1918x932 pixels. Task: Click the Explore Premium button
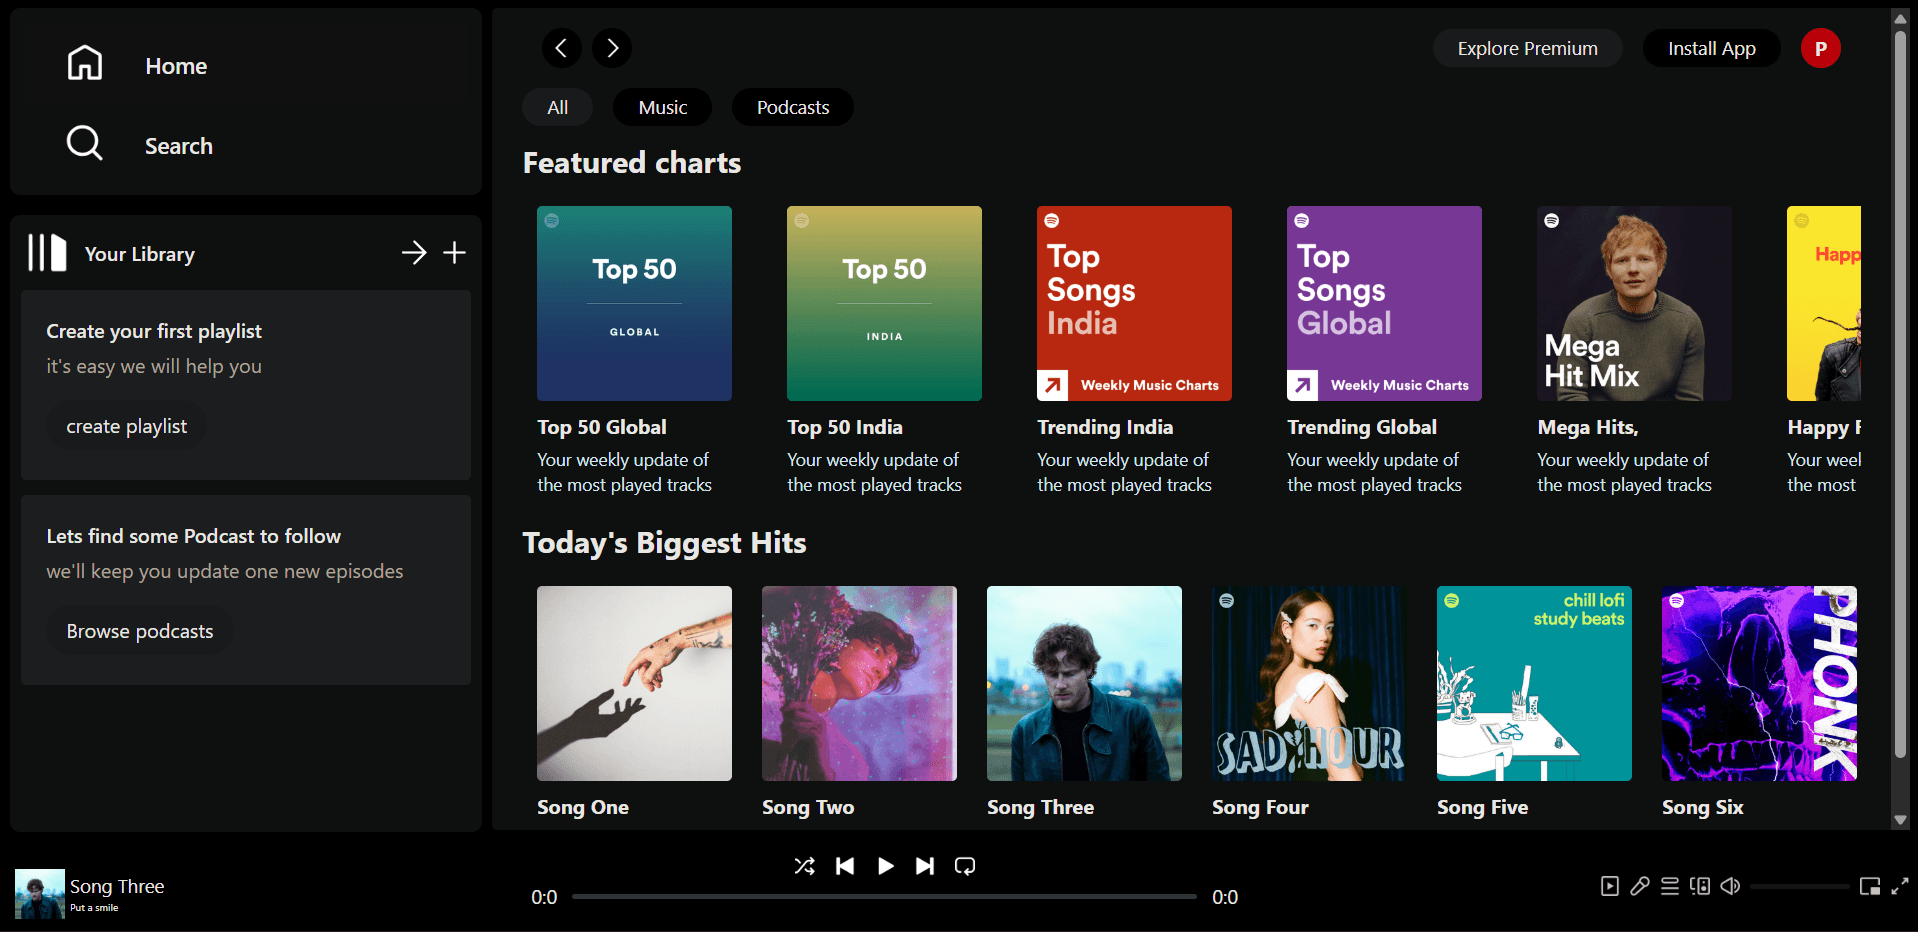click(x=1528, y=48)
